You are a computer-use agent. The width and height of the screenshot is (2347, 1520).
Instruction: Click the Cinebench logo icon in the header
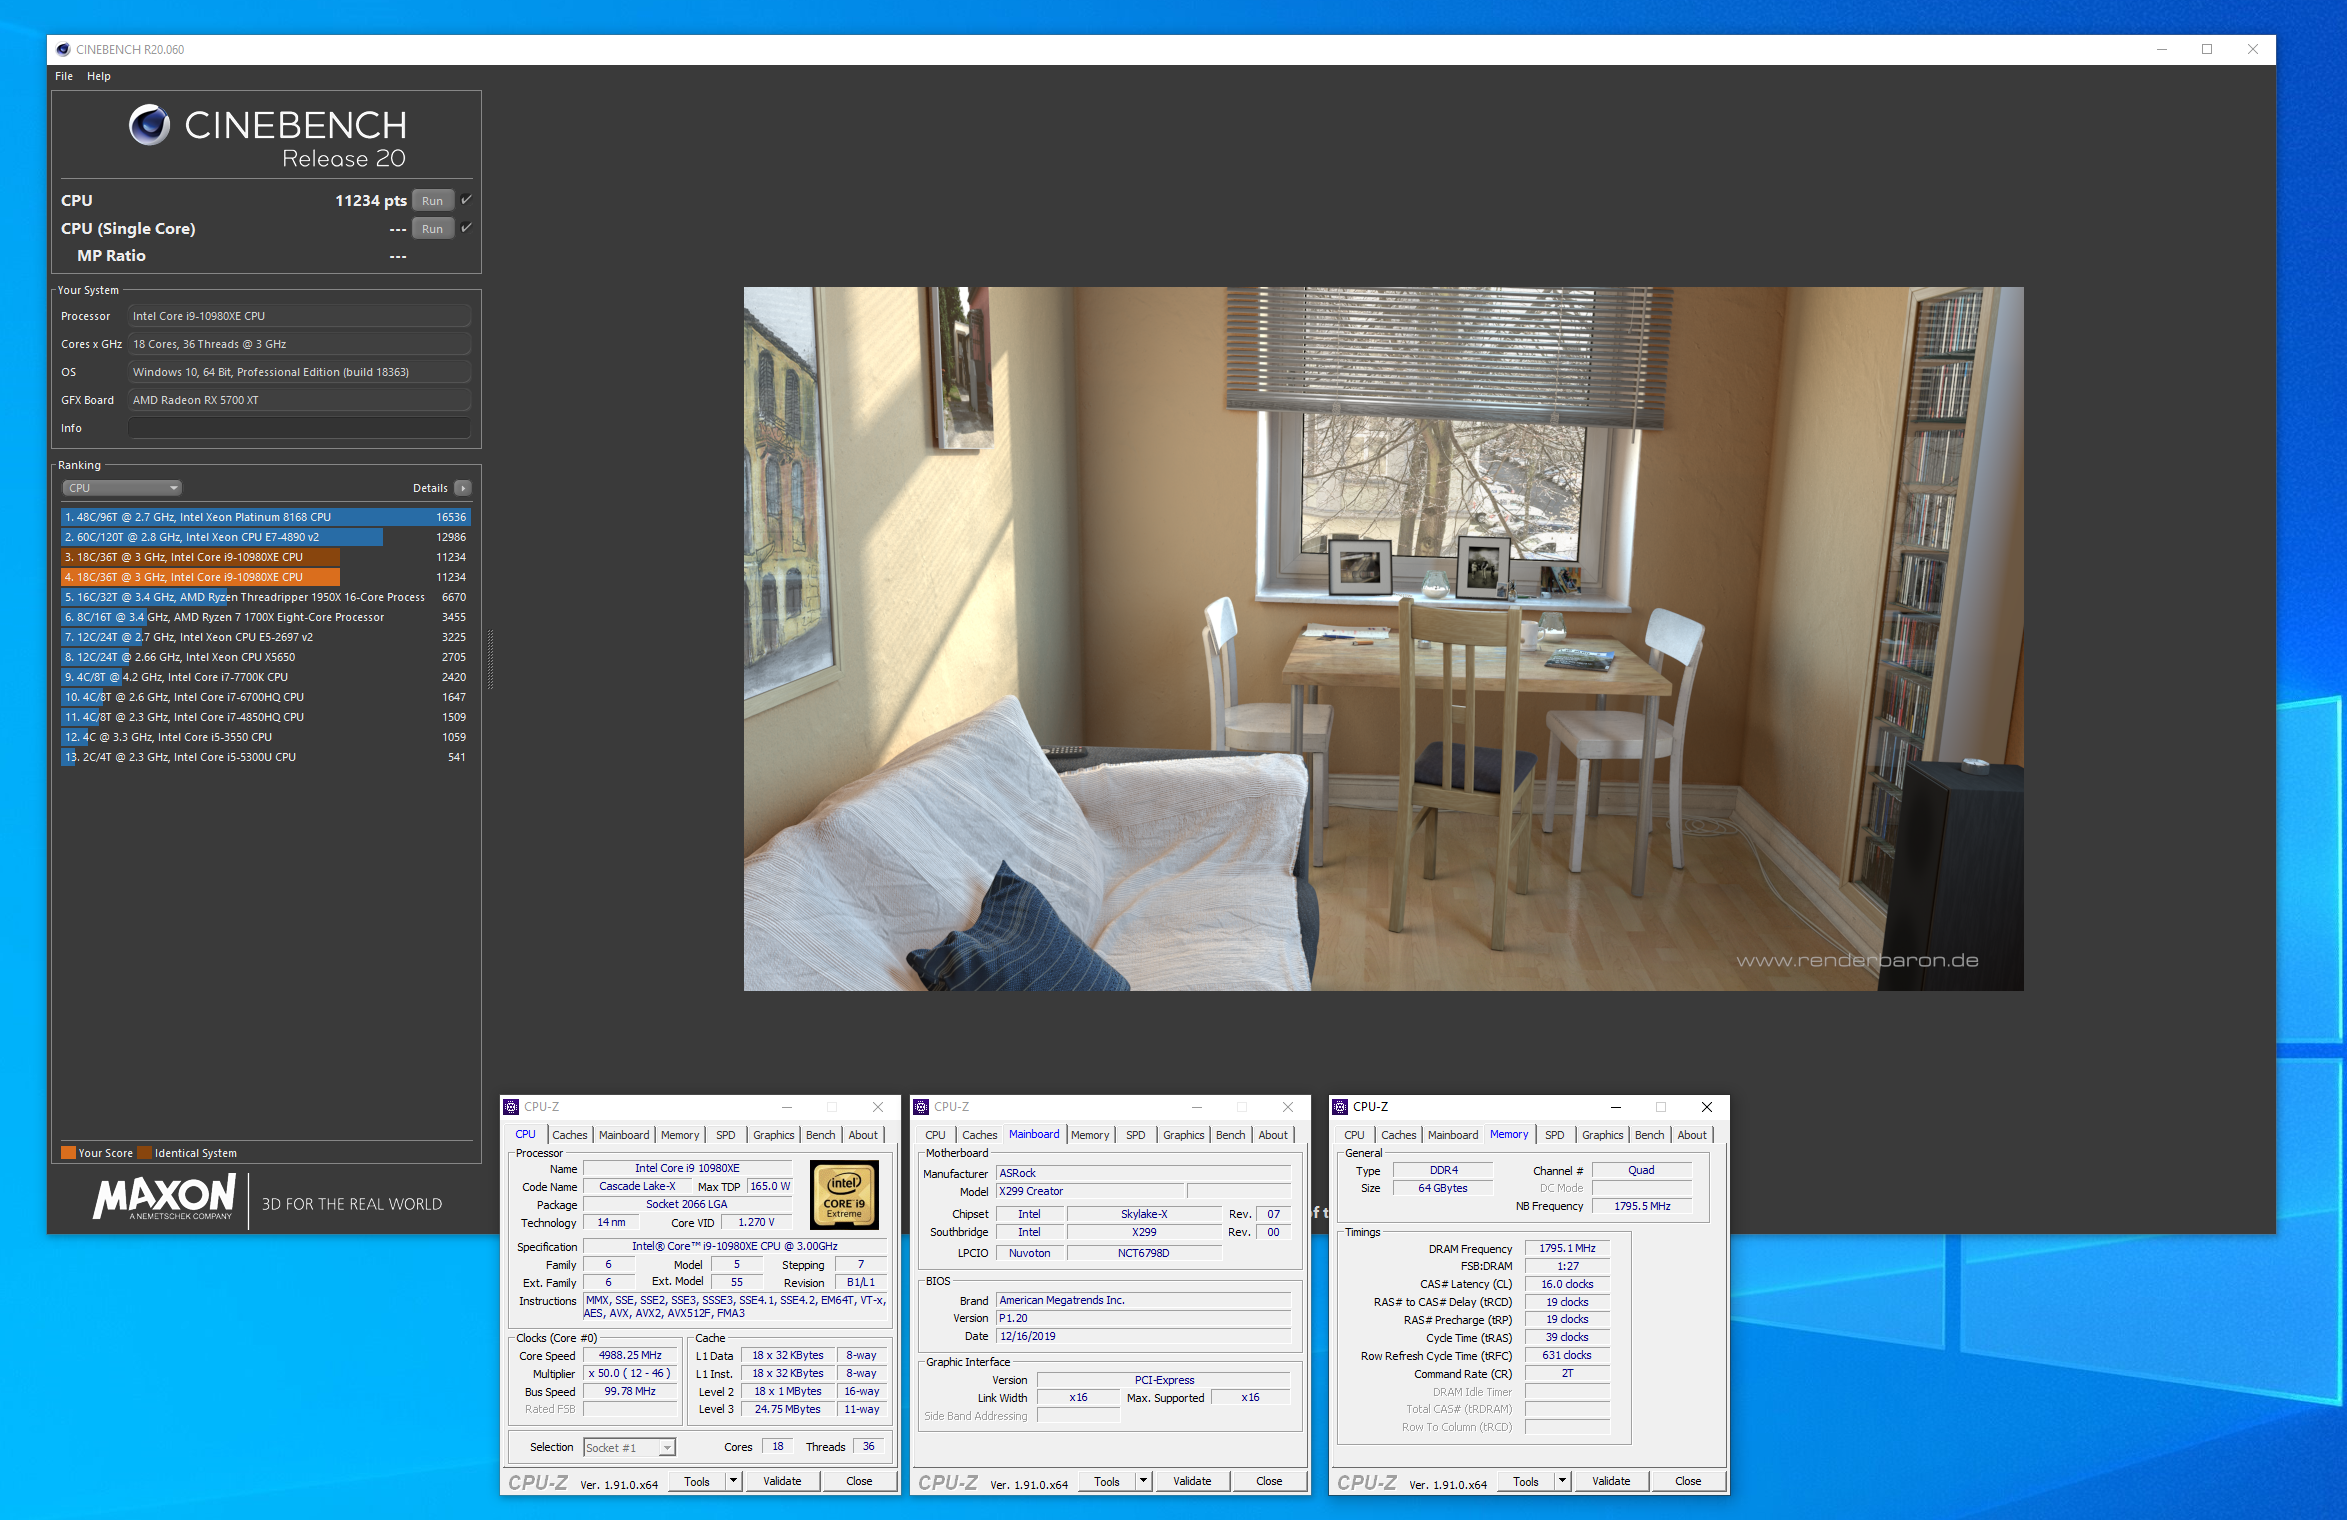[x=150, y=125]
